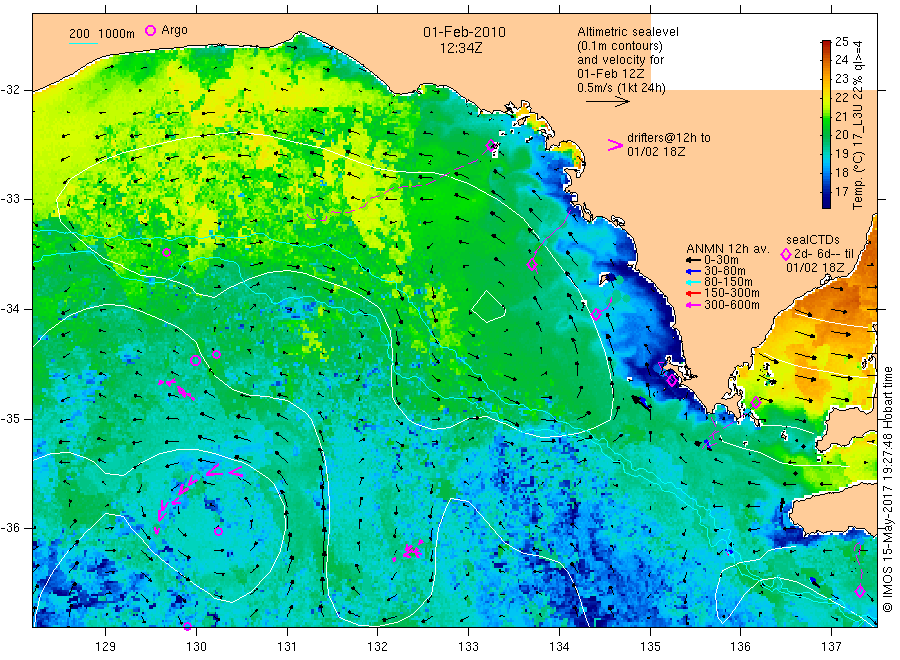Screen dimensions: 900x660
Task: Click the '80-150m' depth label
Action: 728,282
